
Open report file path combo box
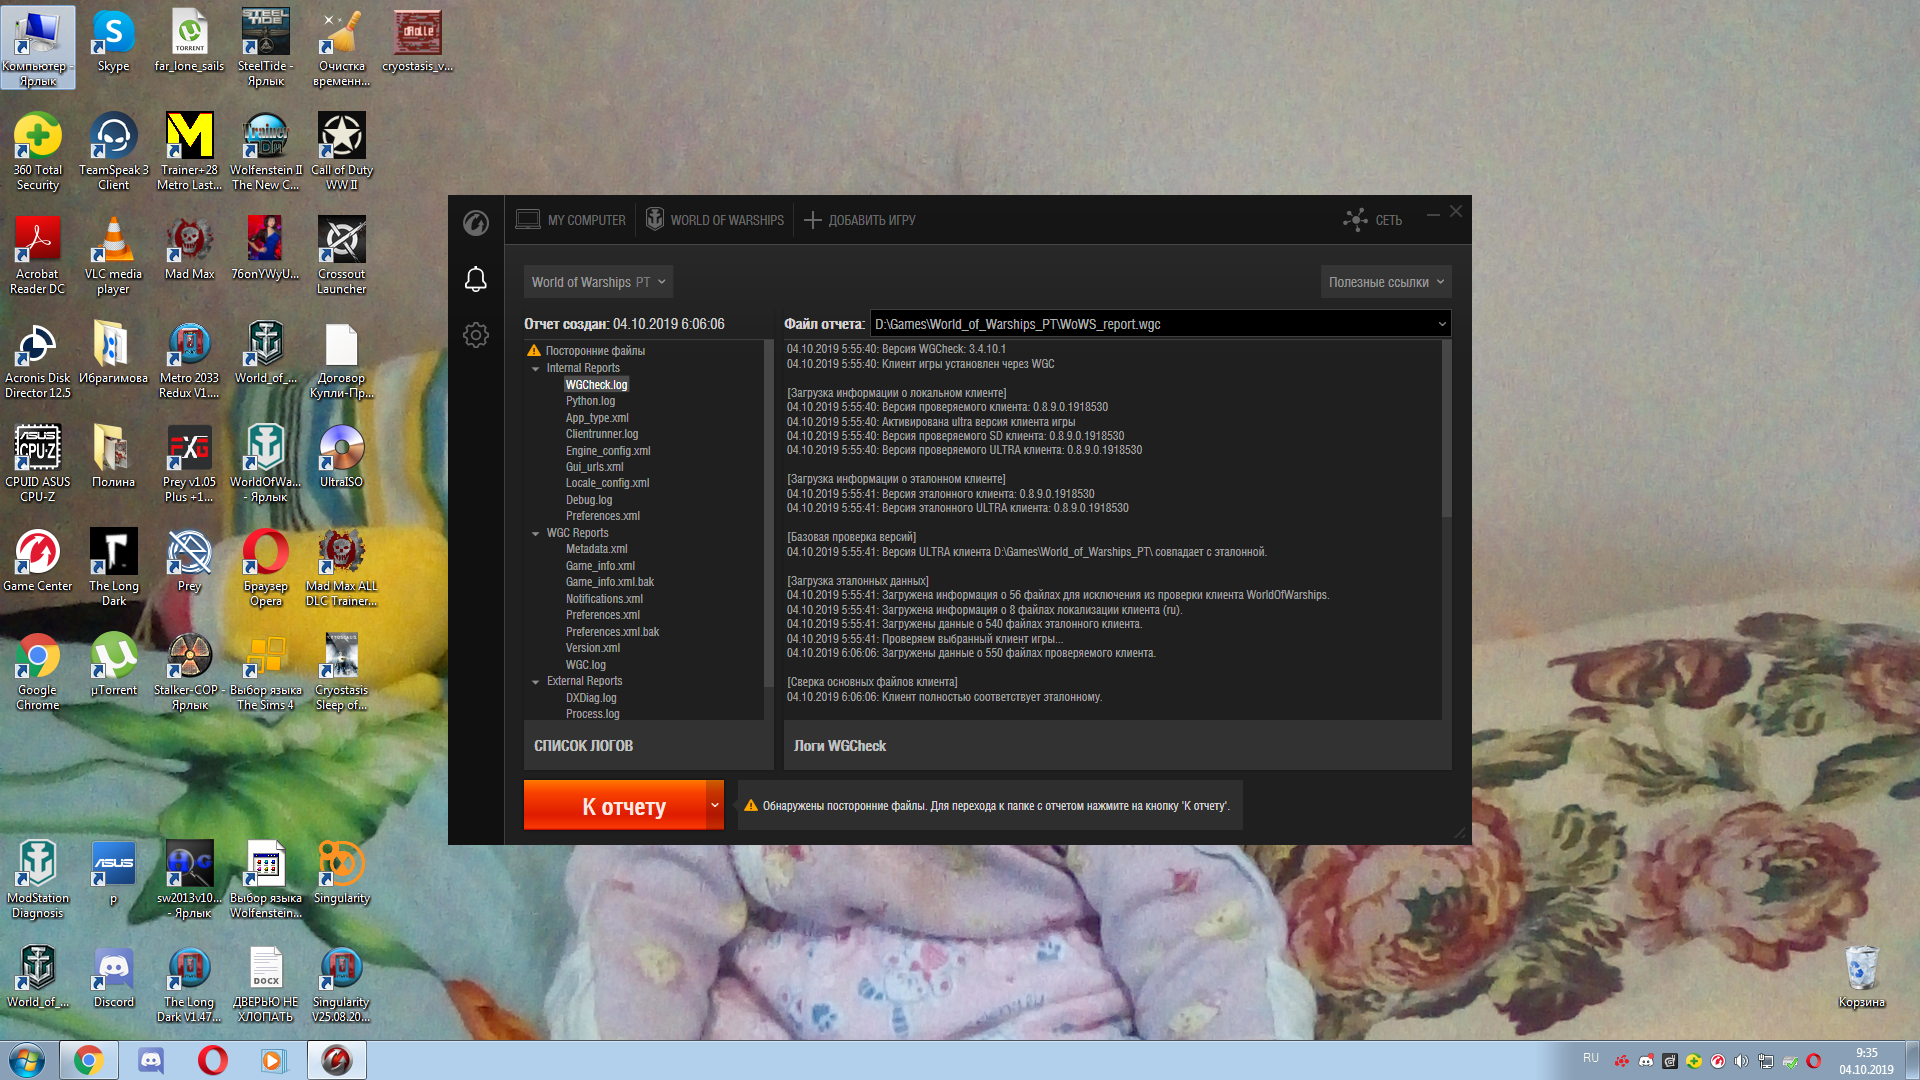(1160, 324)
